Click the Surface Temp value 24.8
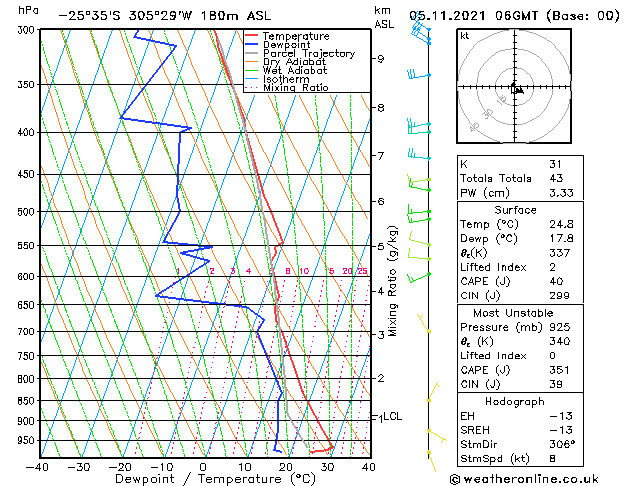The width and height of the screenshot is (629, 486). 561,224
